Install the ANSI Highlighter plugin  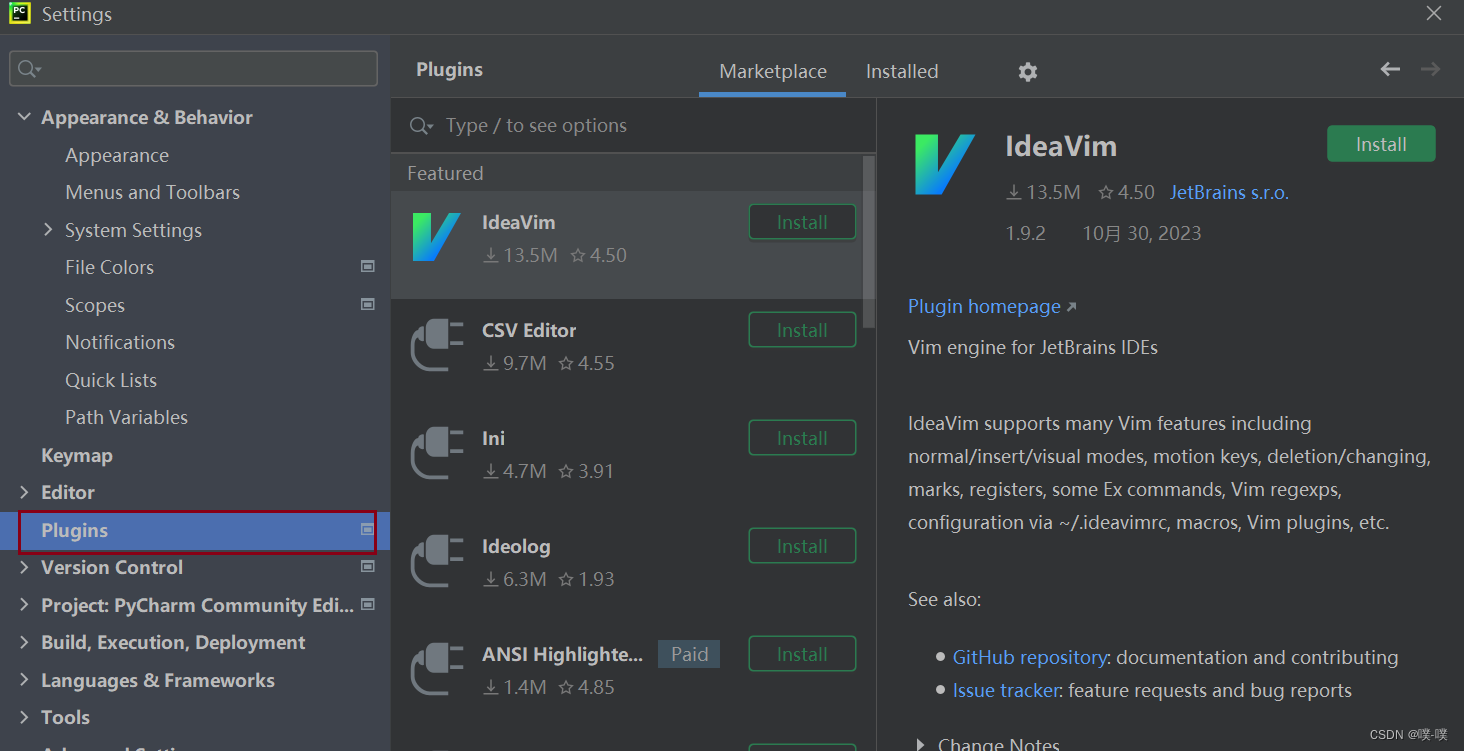(x=802, y=654)
